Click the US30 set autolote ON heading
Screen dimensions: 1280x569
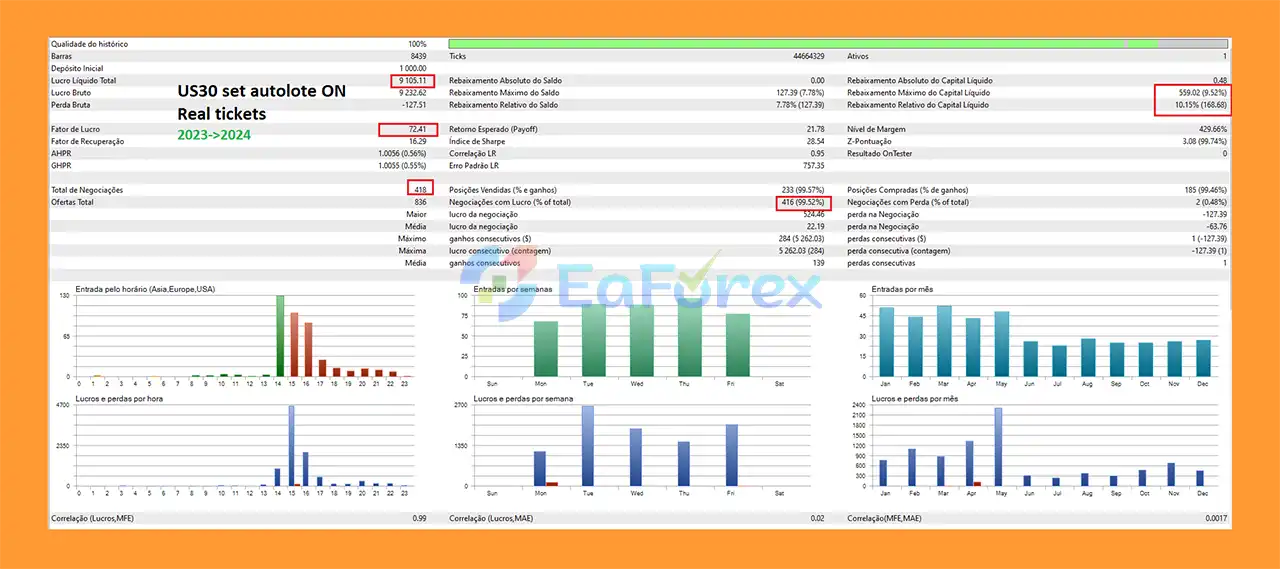[x=261, y=91]
